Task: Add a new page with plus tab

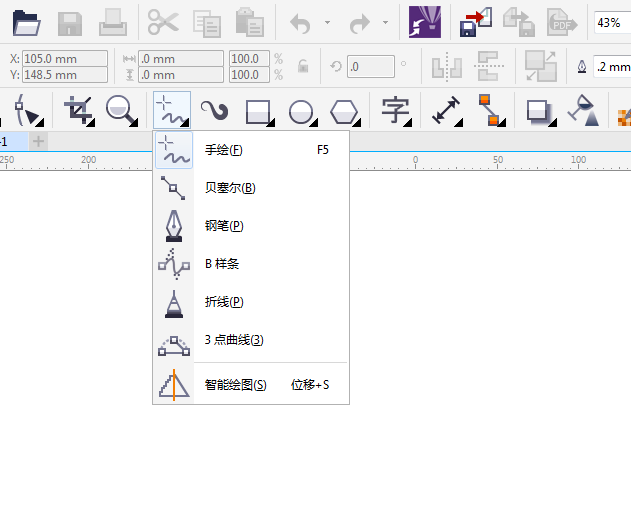Action: [38, 141]
